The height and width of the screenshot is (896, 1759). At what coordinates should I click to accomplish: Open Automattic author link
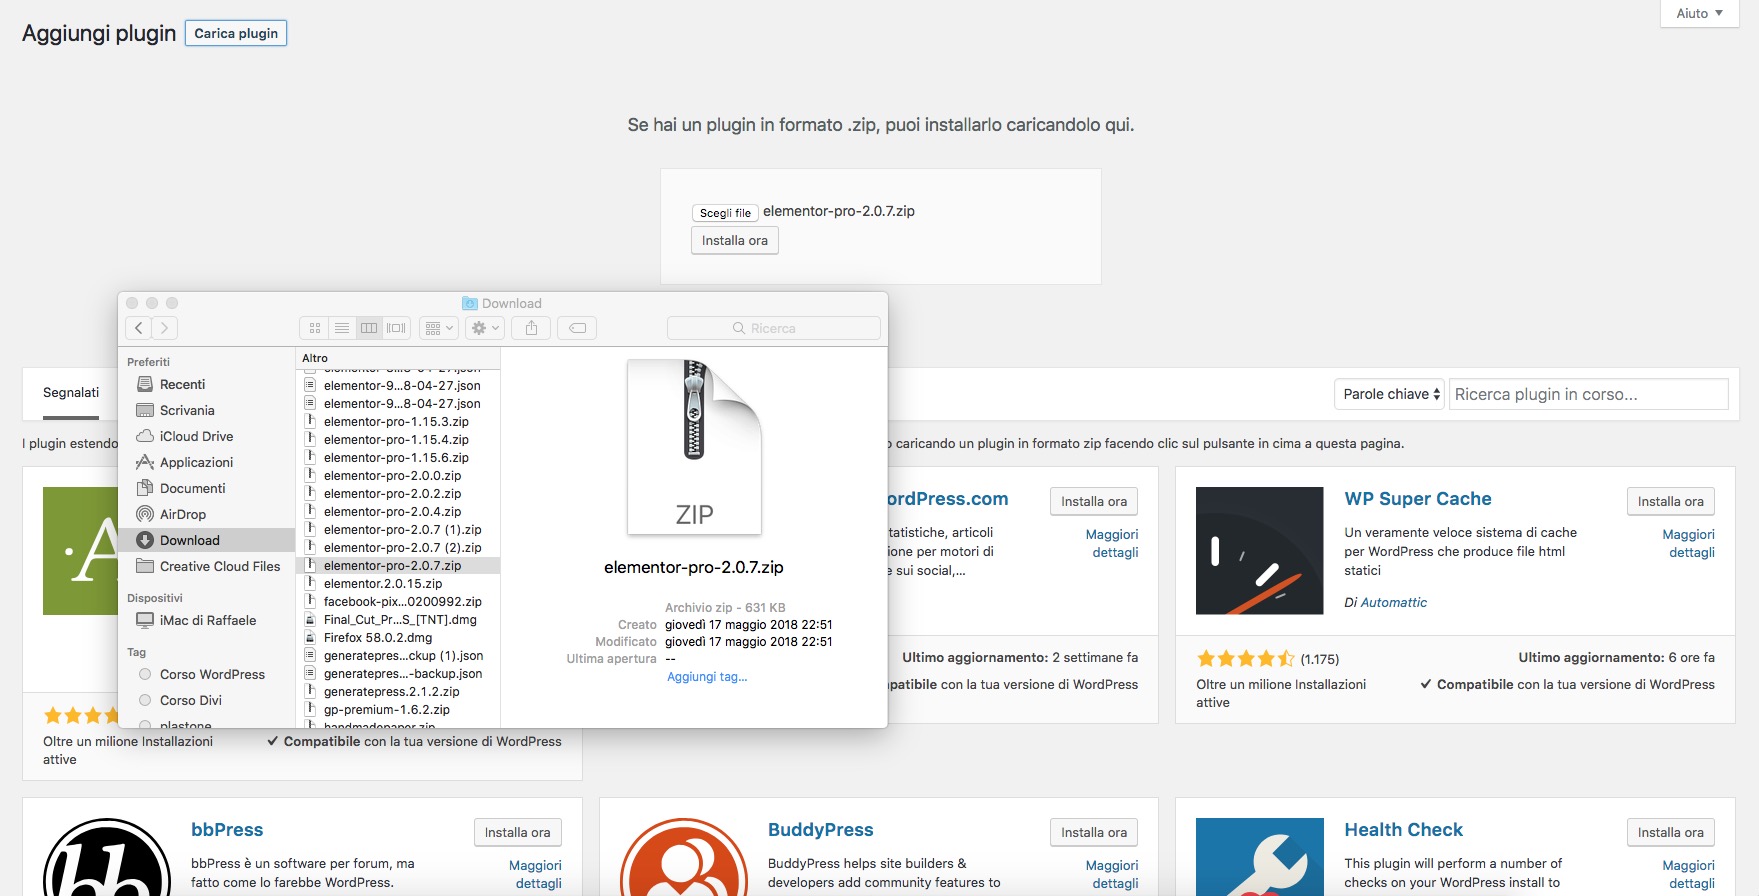1394,602
